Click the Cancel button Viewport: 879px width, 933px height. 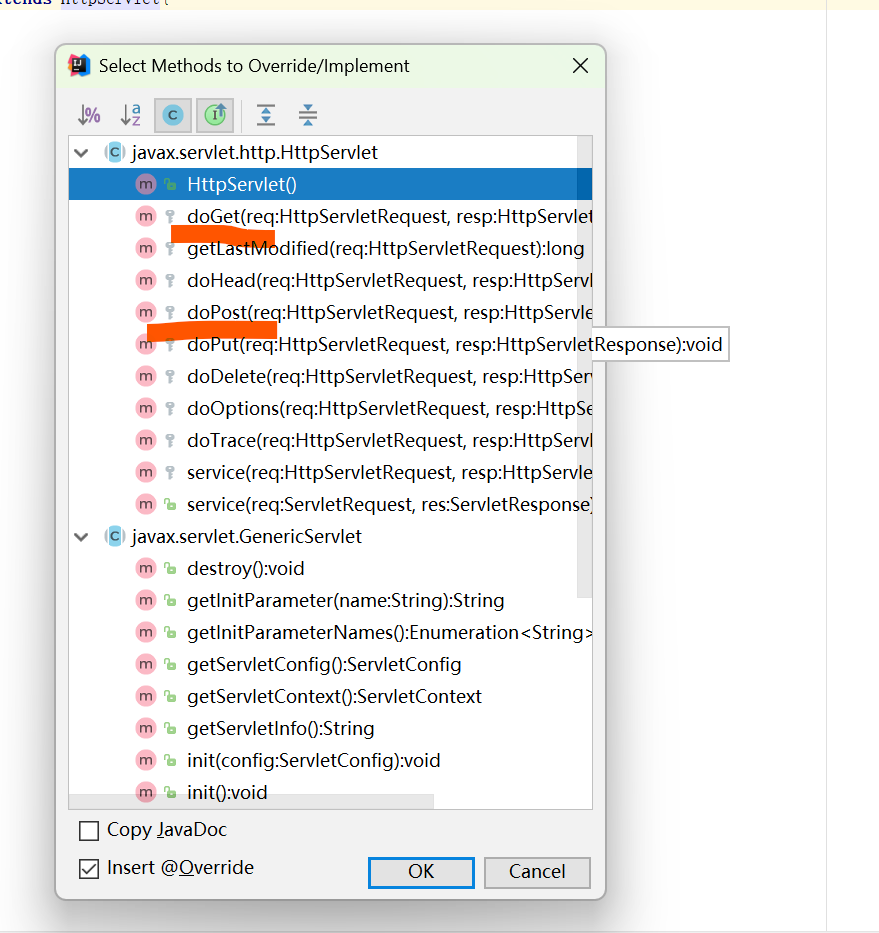[x=537, y=872]
